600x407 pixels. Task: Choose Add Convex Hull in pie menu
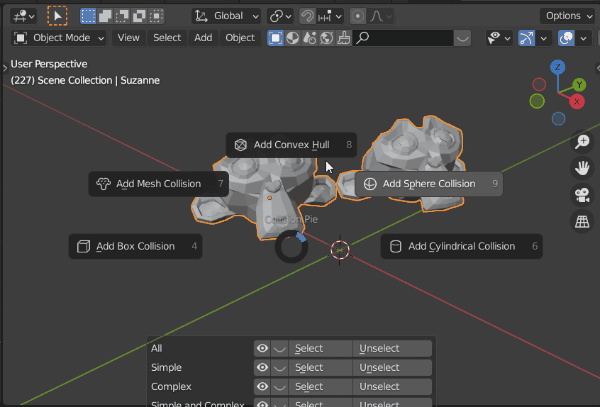292,145
